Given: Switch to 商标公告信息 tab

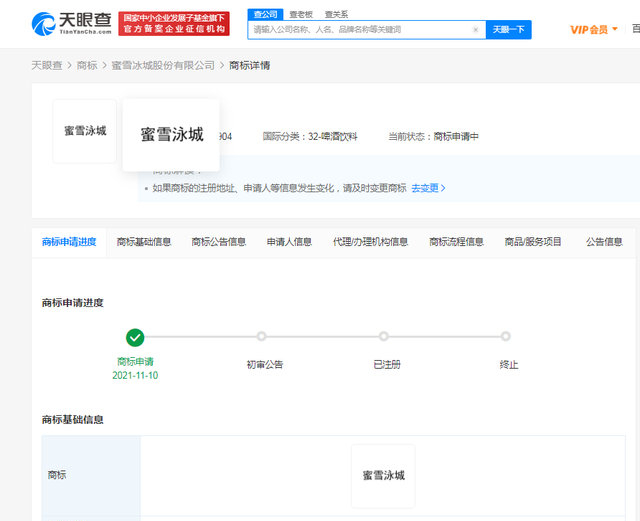Looking at the screenshot, I should pos(219,242).
